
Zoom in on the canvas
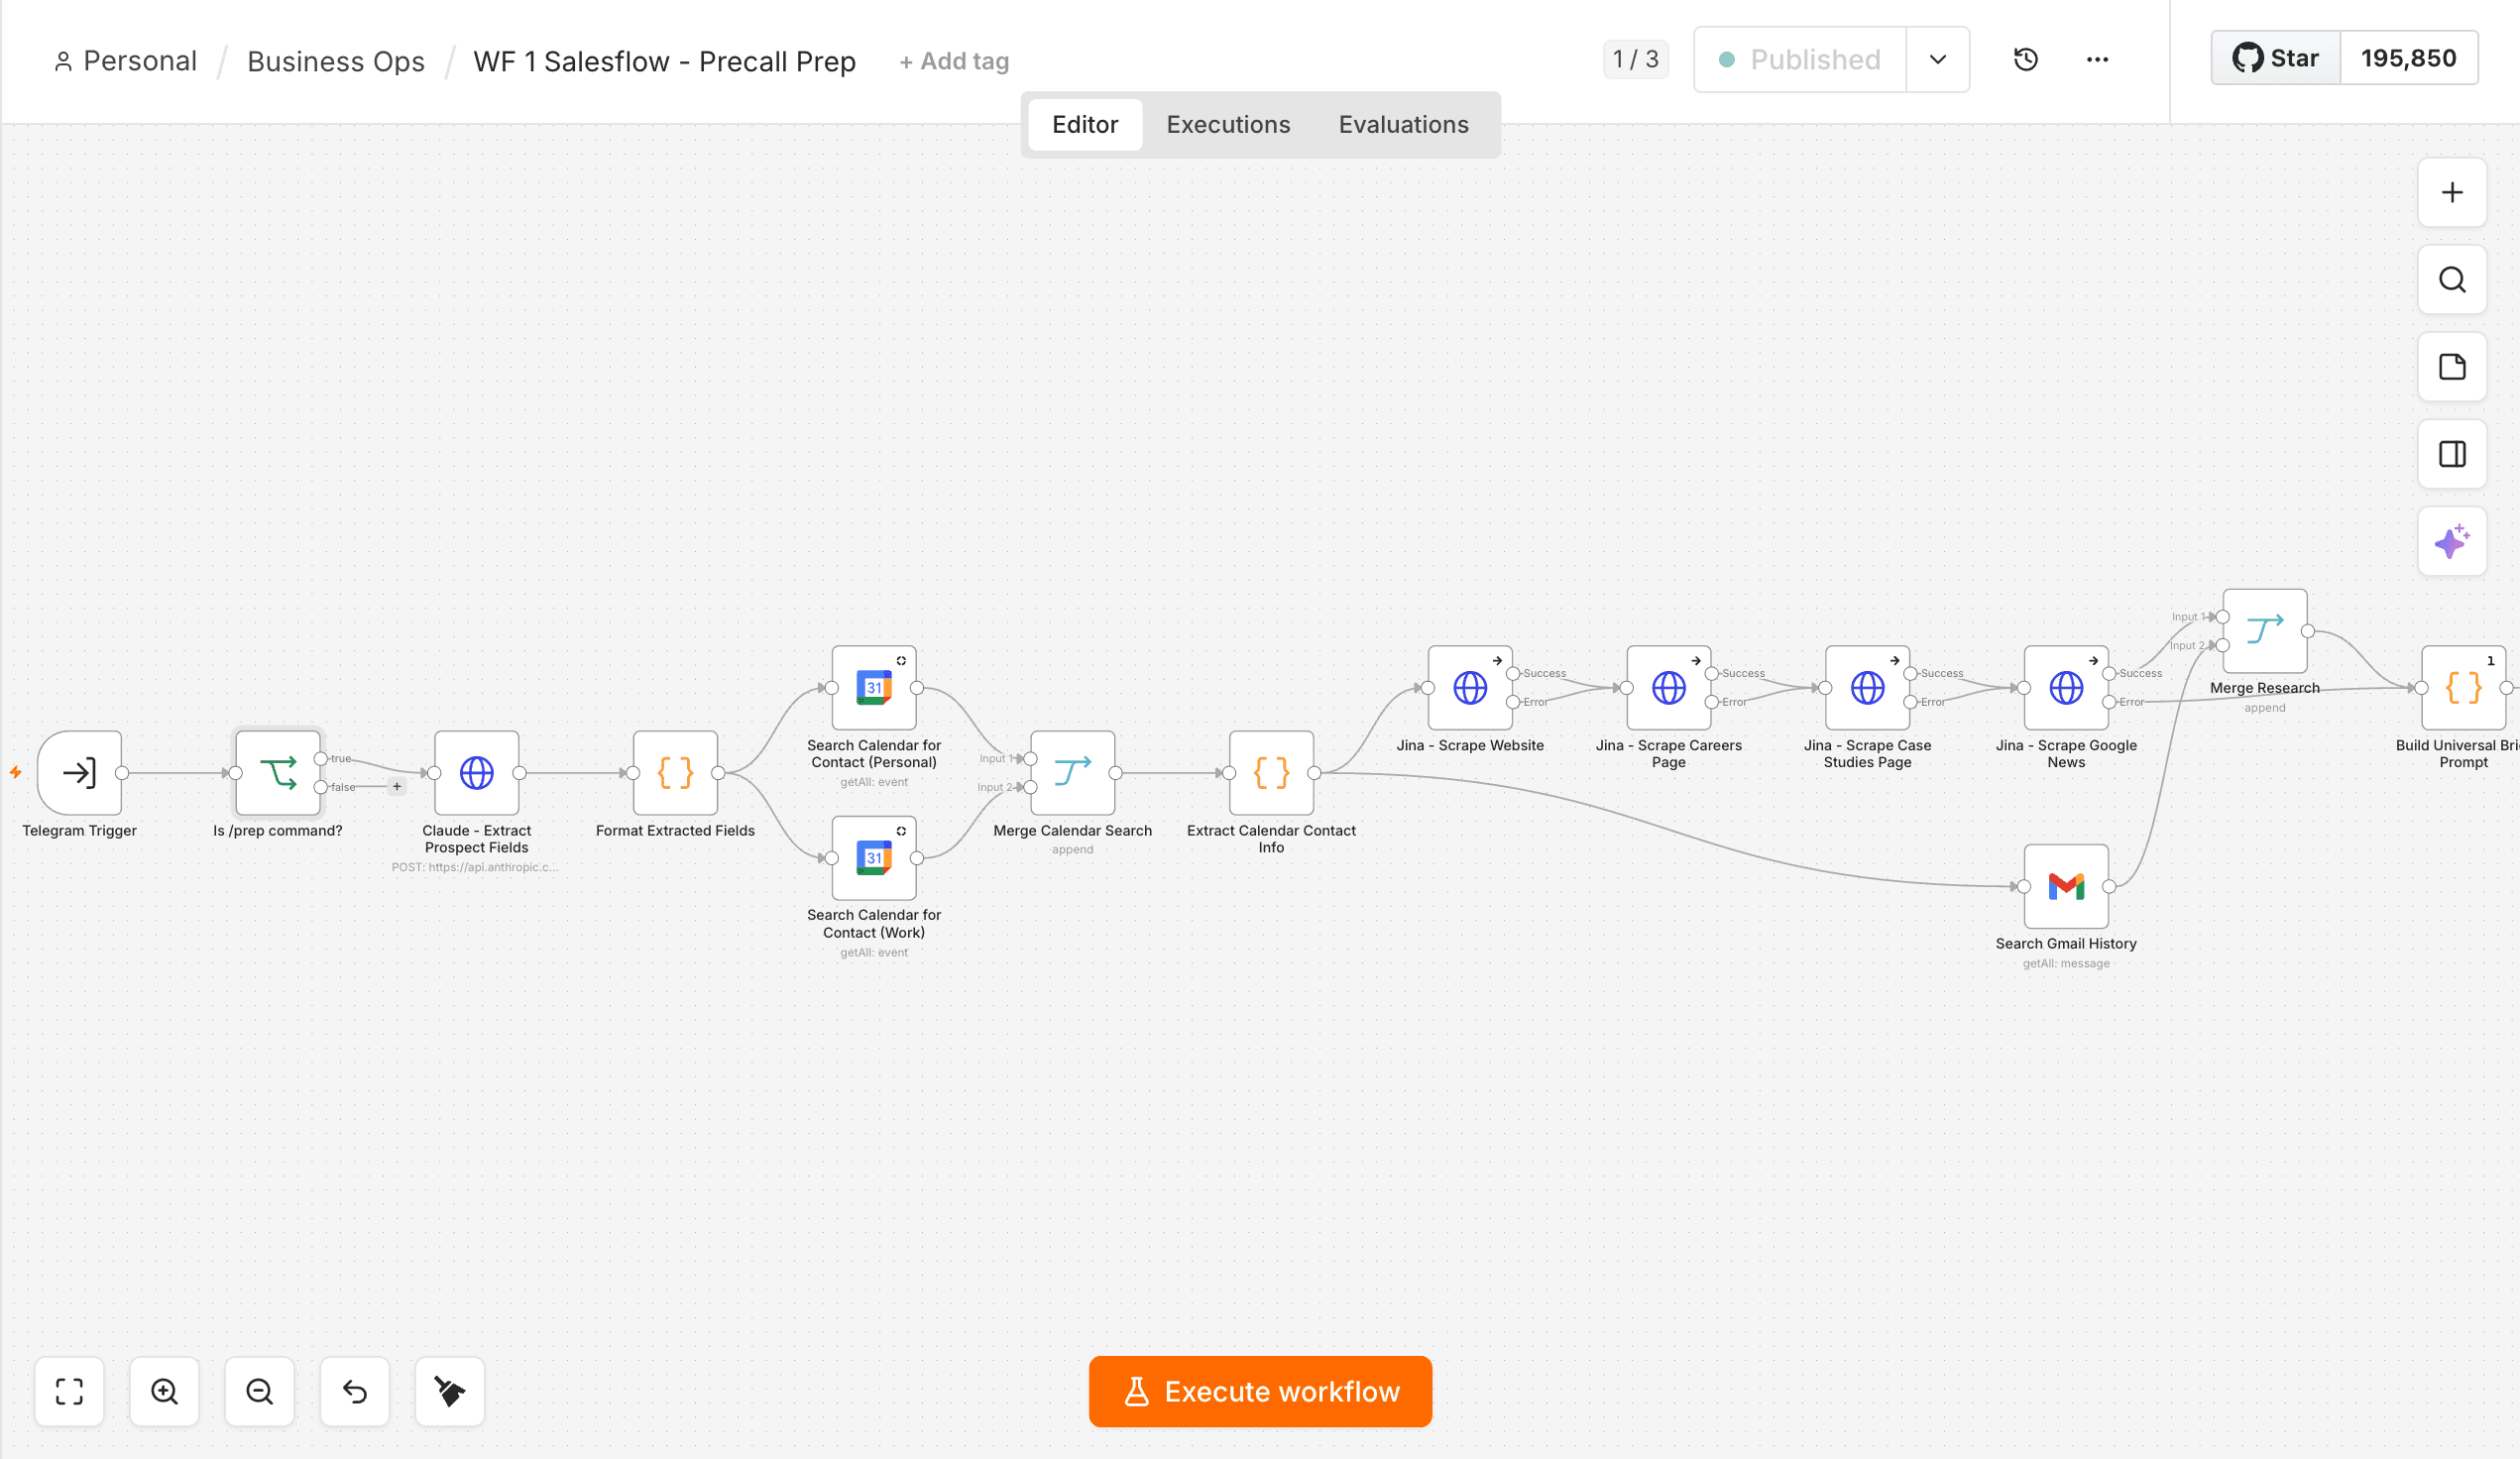(164, 1391)
